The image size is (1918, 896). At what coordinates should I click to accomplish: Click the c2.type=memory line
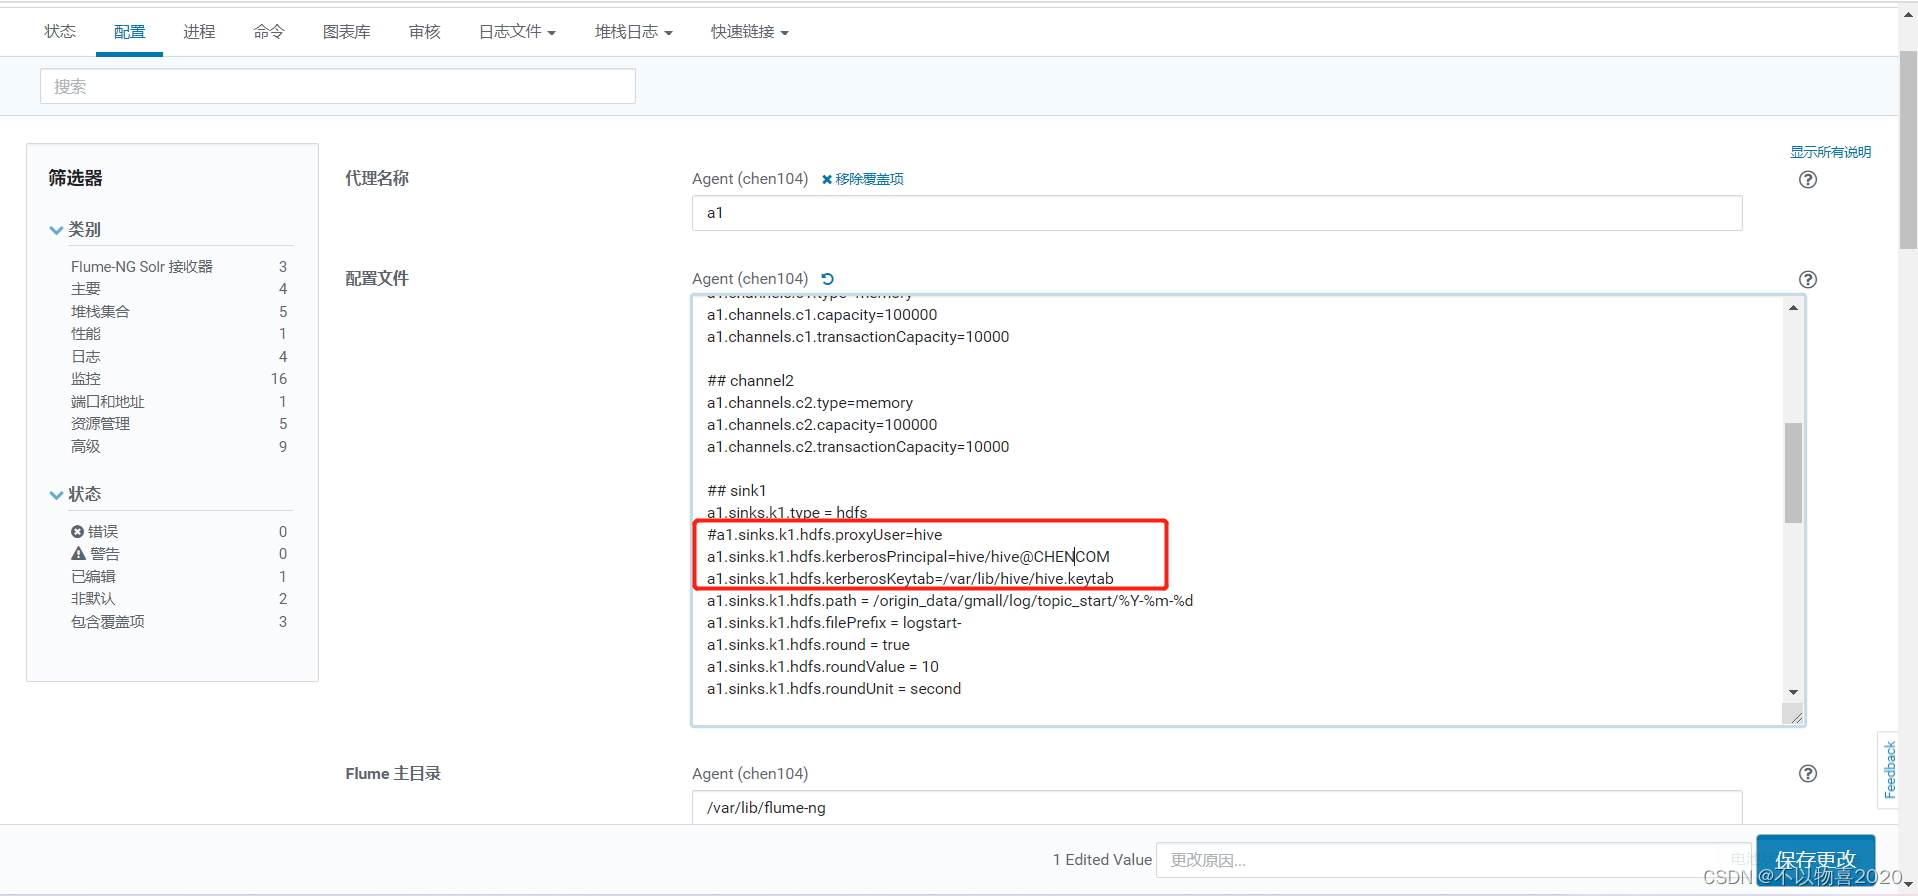pyautogui.click(x=810, y=403)
